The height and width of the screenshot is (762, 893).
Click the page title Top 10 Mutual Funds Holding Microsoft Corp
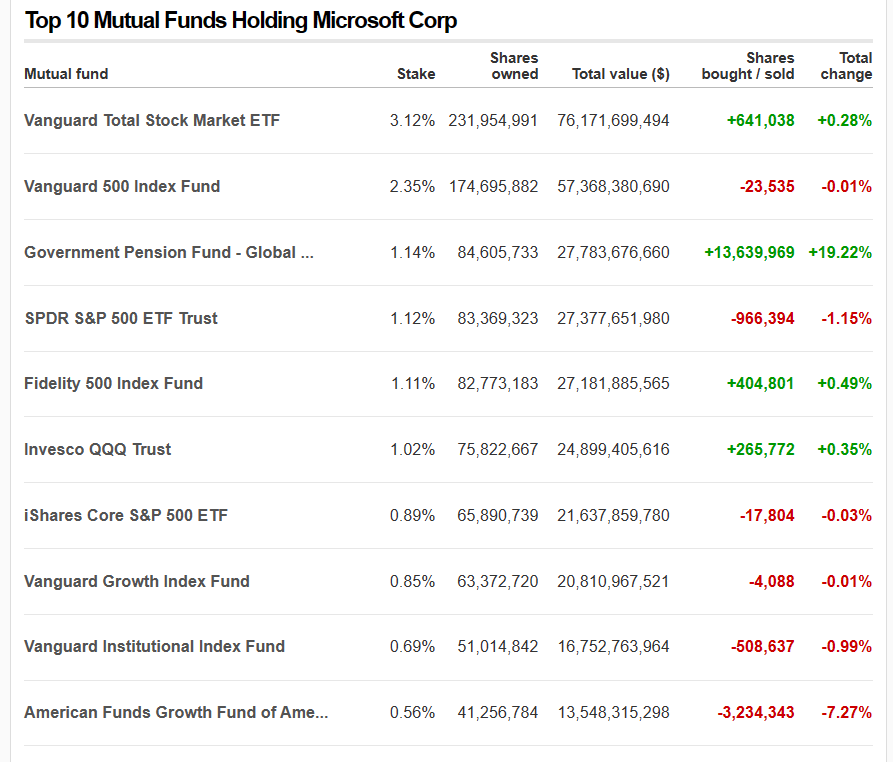(241, 21)
